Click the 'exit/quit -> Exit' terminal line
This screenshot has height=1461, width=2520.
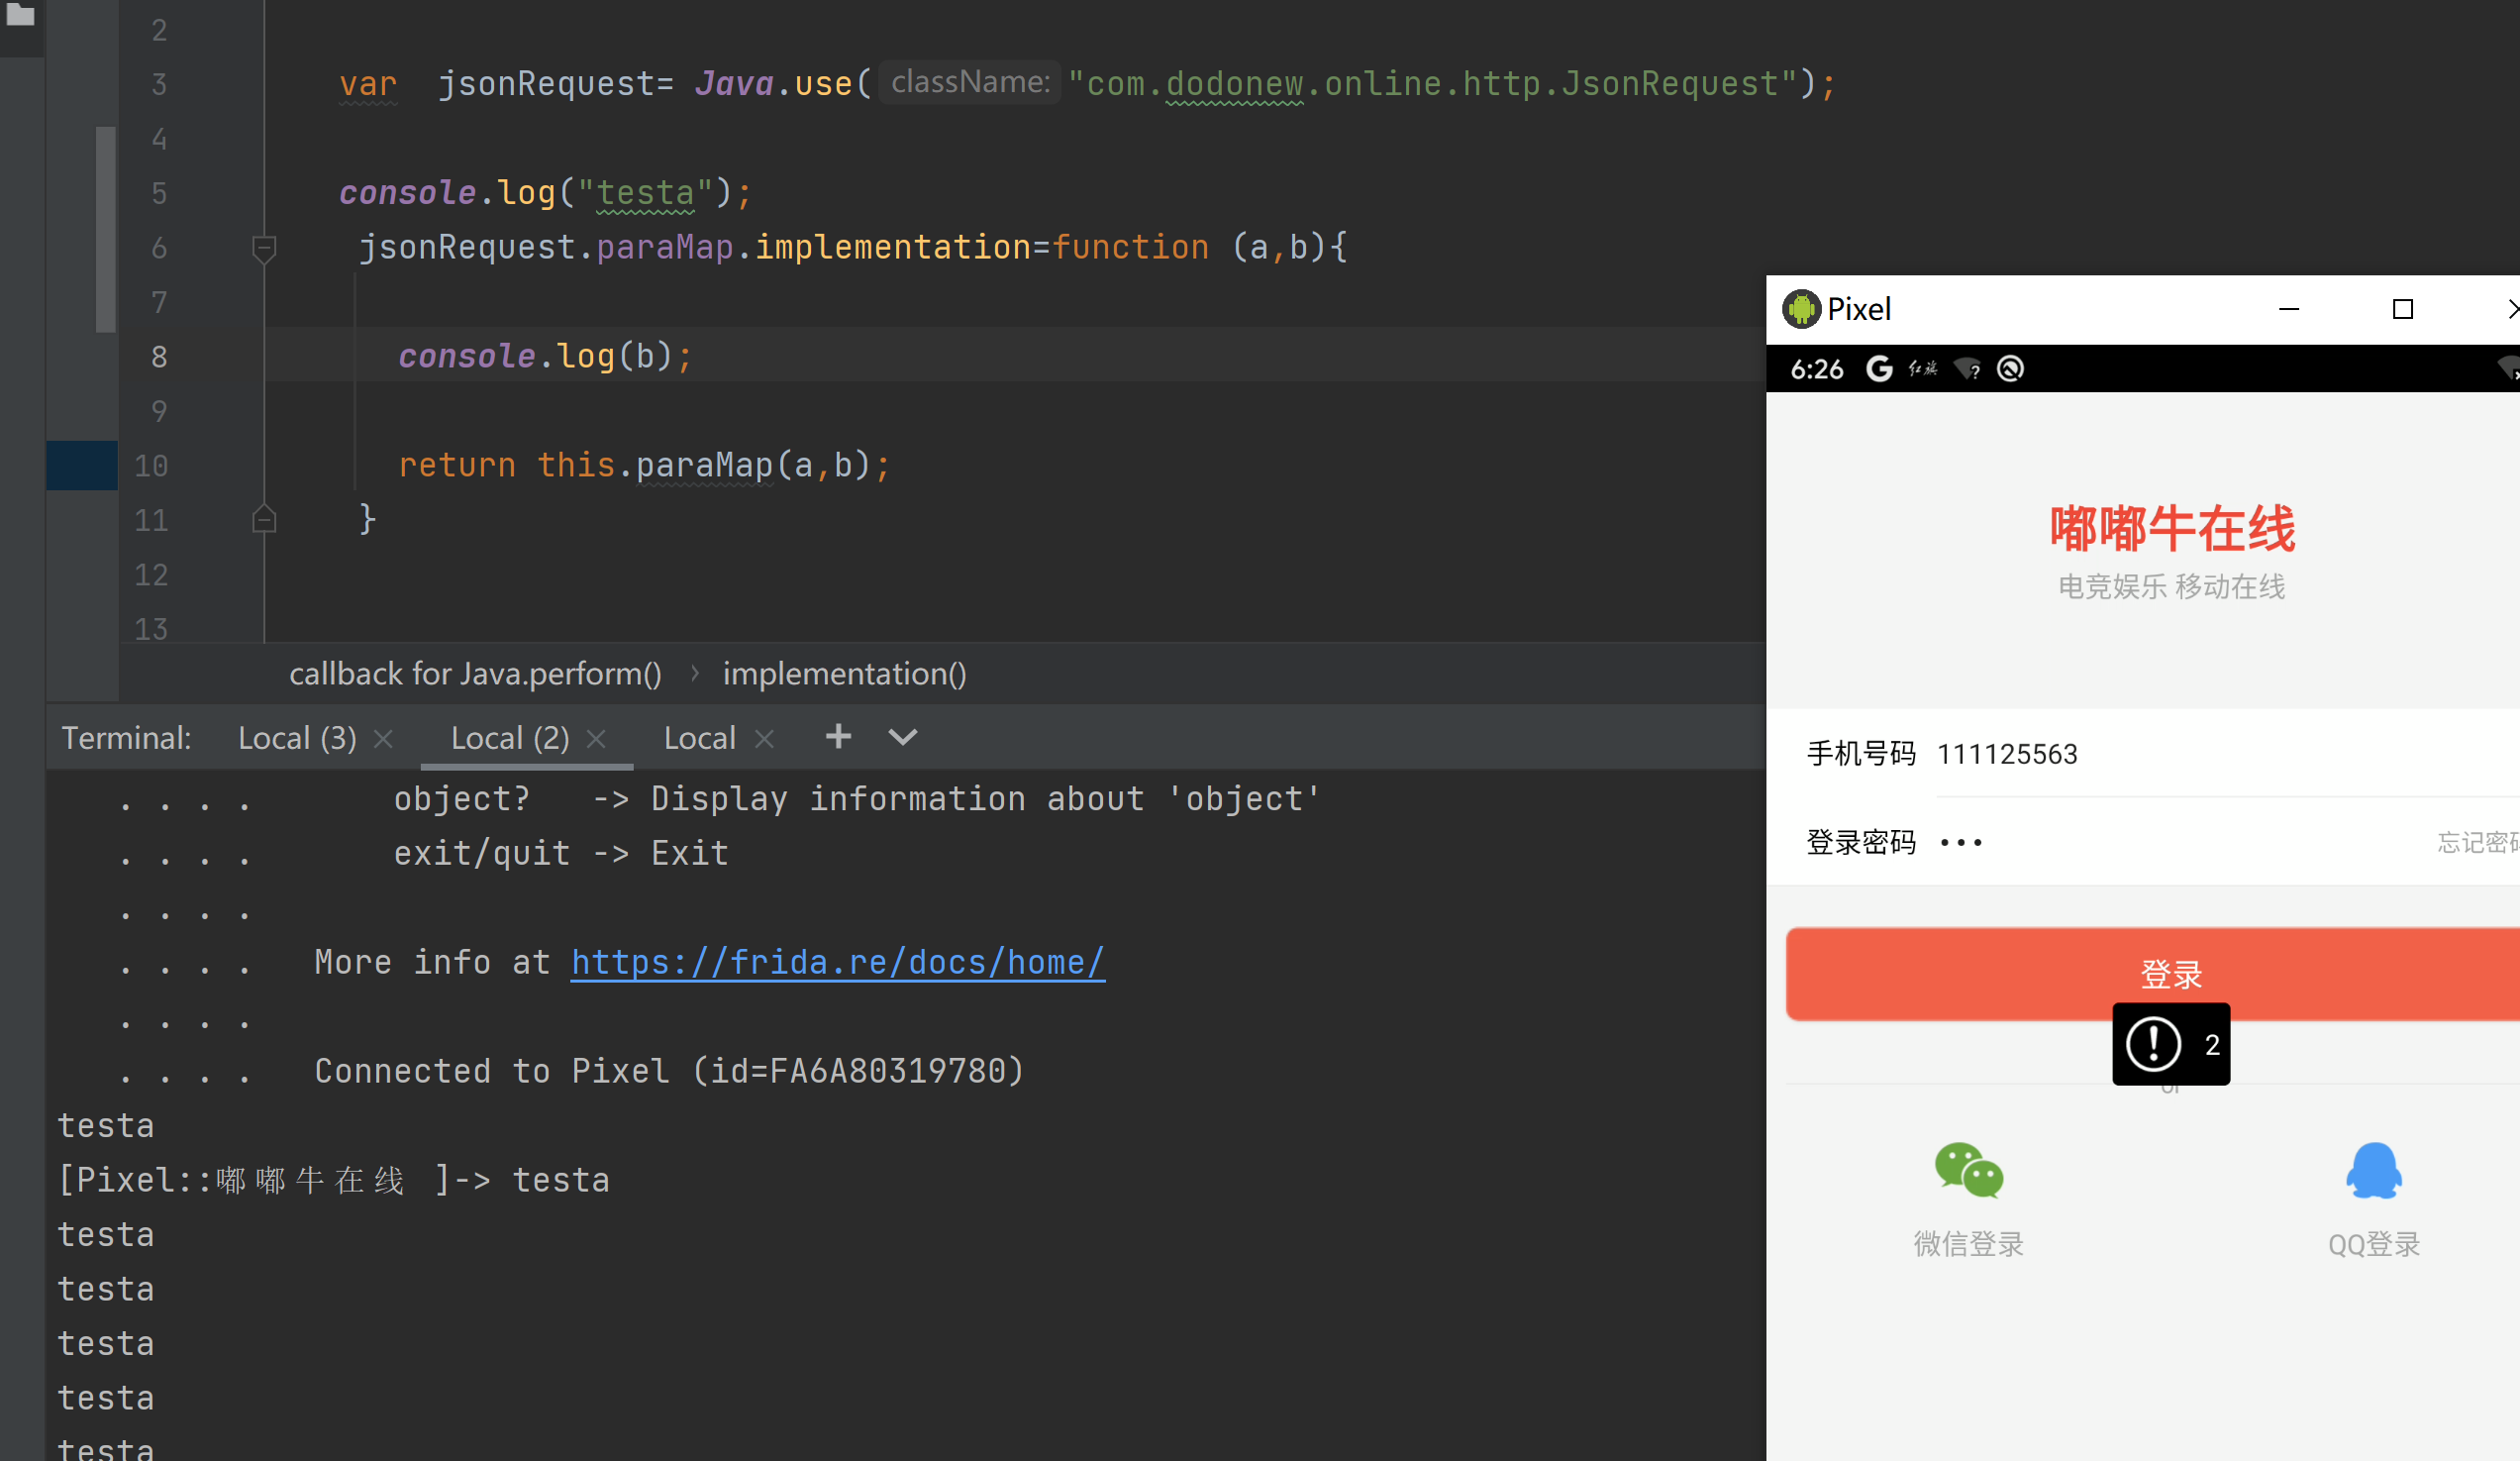(x=561, y=853)
